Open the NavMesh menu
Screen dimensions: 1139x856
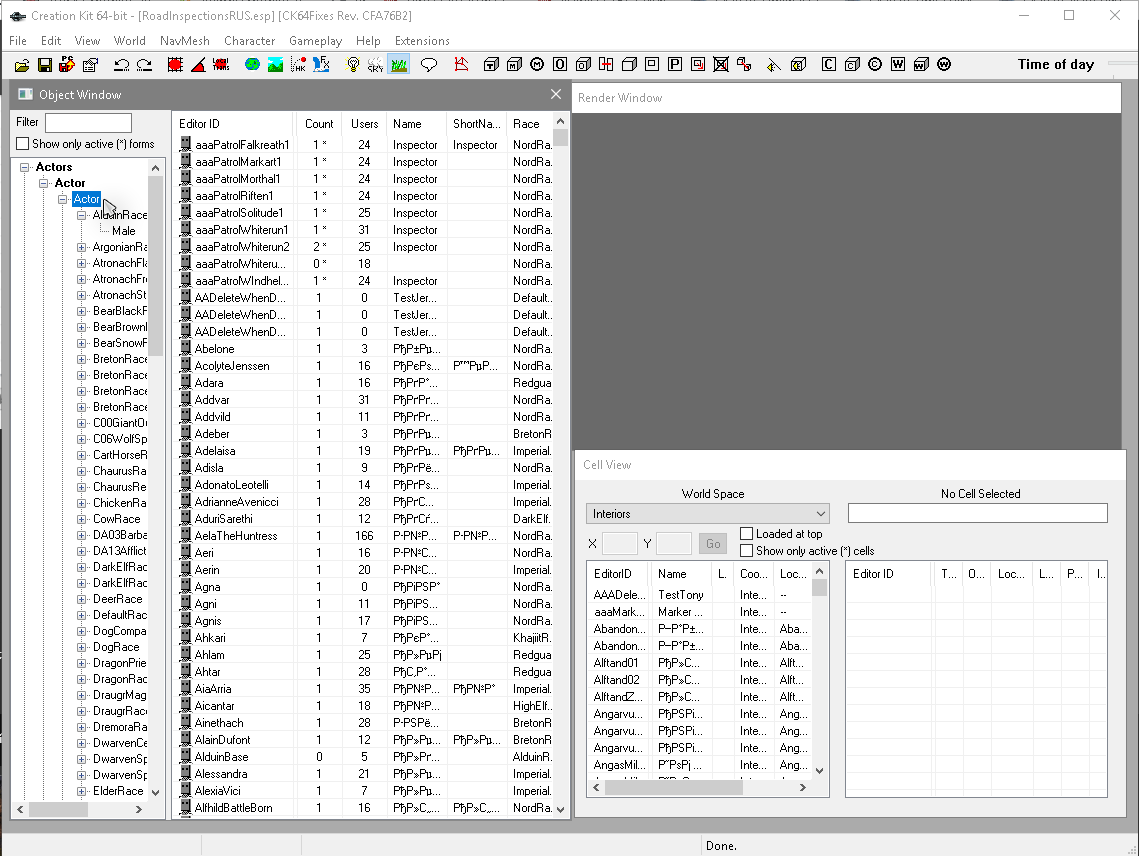(x=184, y=41)
